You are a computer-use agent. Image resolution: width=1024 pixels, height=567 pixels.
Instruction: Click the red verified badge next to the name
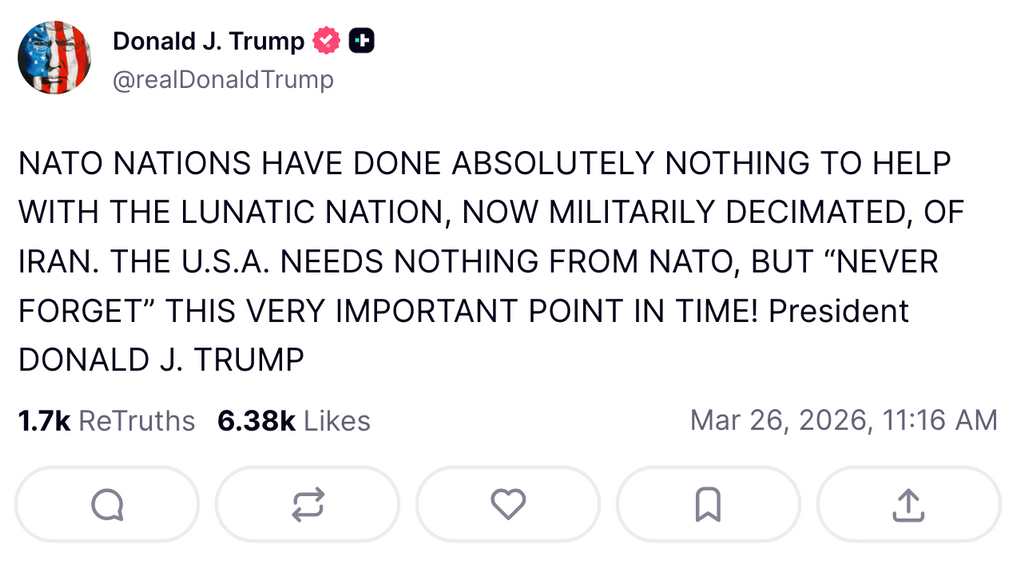click(326, 42)
